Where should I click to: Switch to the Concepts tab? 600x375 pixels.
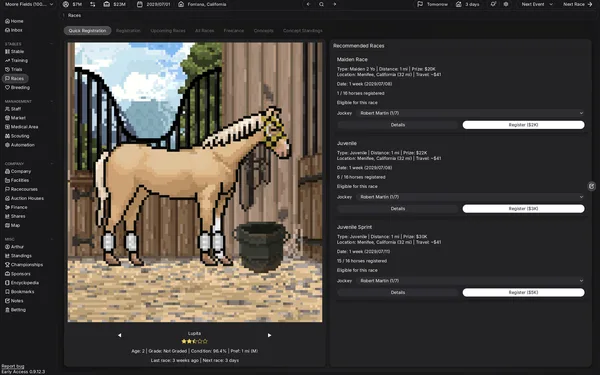point(264,31)
